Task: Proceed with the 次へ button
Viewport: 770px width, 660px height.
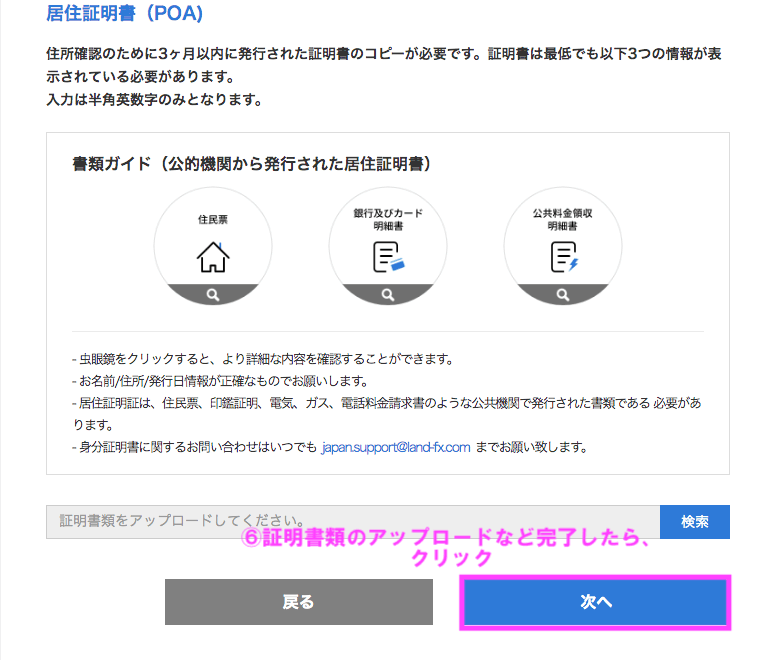Action: [595, 602]
